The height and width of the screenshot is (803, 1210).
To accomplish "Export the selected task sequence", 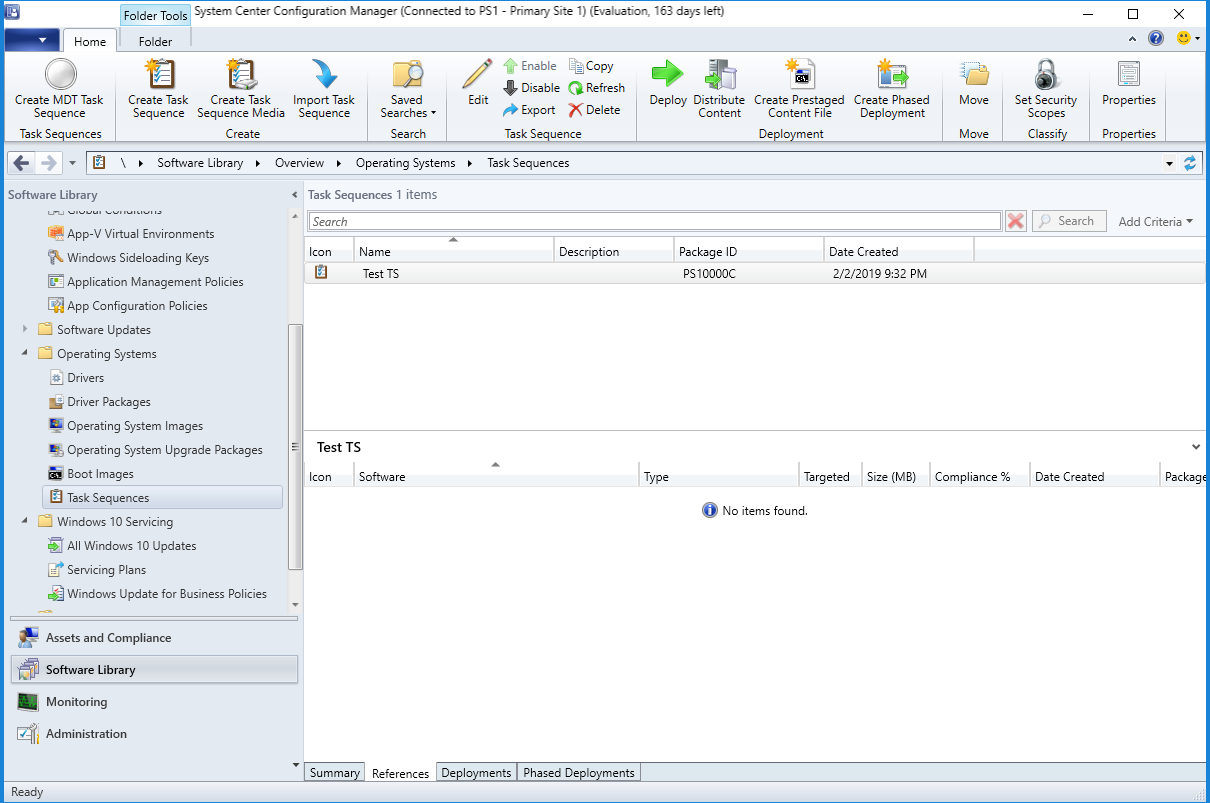I will click(x=529, y=110).
